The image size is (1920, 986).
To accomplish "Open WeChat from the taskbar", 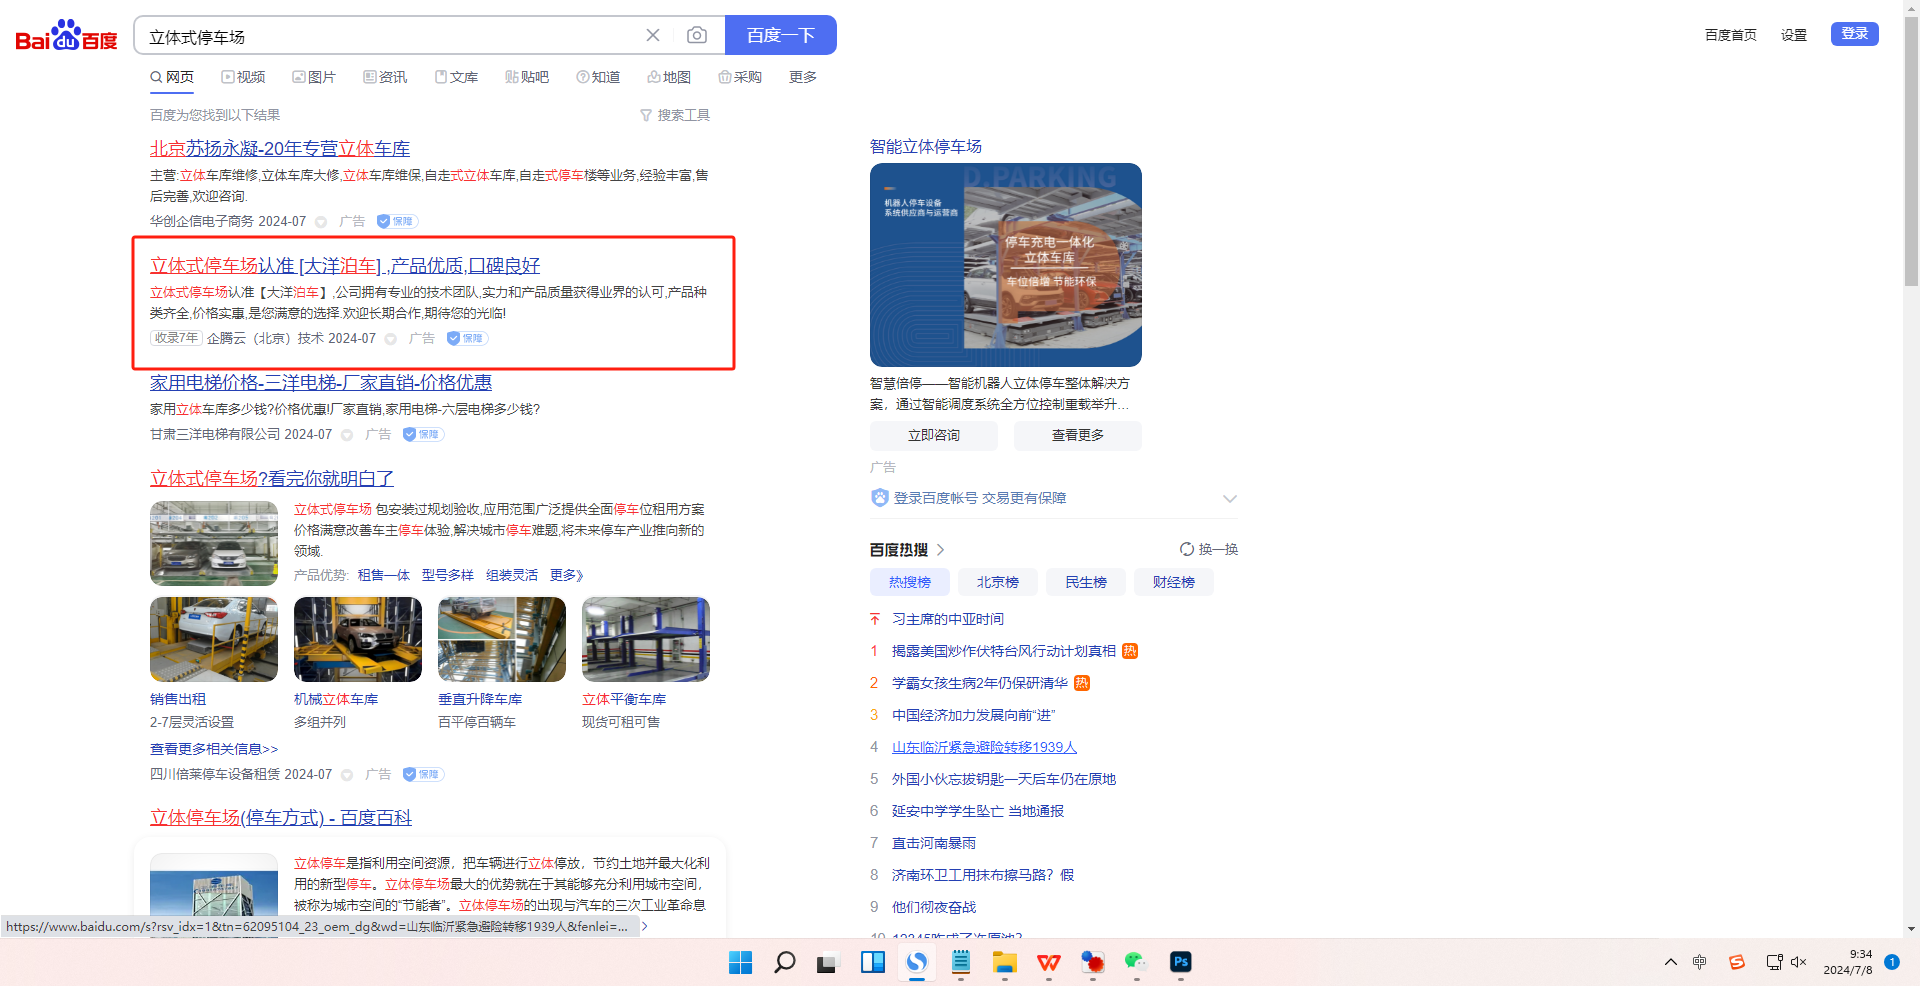I will click(x=1137, y=962).
